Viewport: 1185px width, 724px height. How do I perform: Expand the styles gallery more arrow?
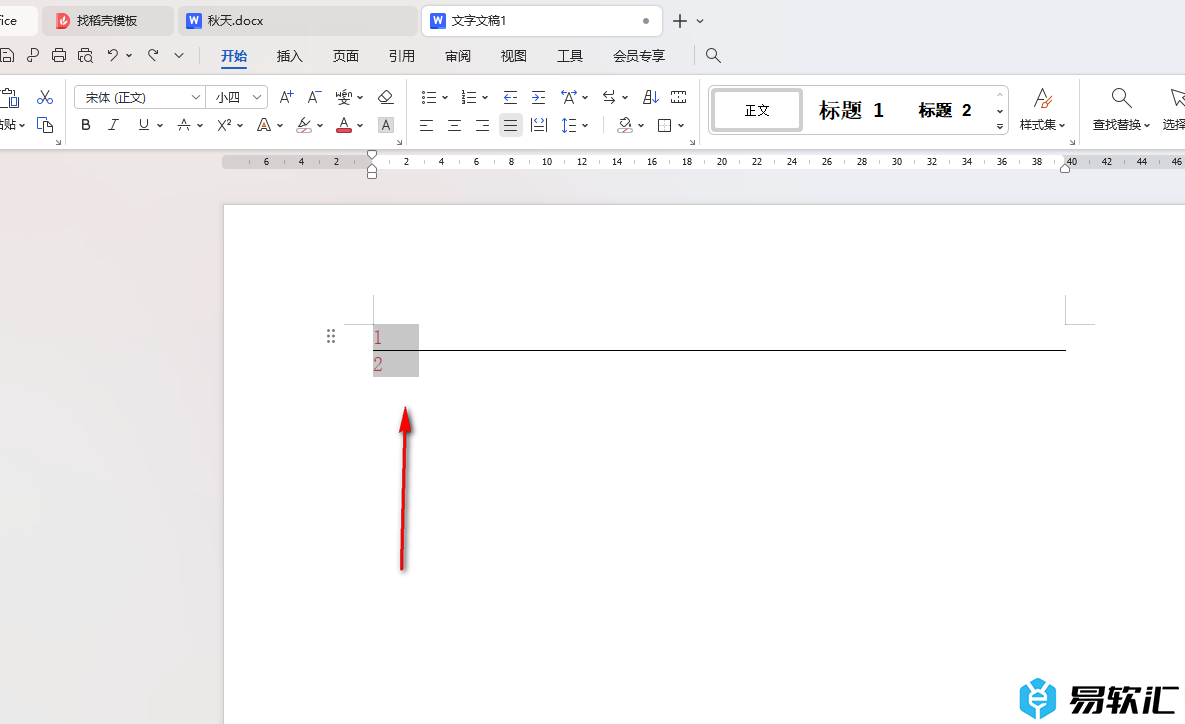click(x=1000, y=126)
